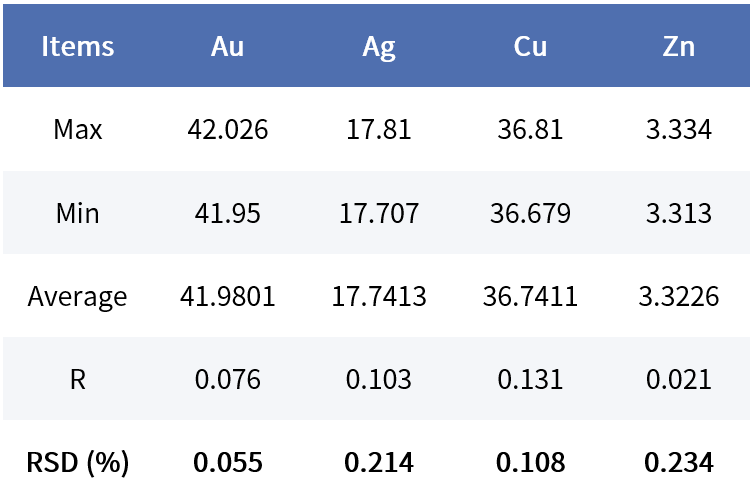Select the Ag column header
The image size is (756, 502).
[378, 46]
